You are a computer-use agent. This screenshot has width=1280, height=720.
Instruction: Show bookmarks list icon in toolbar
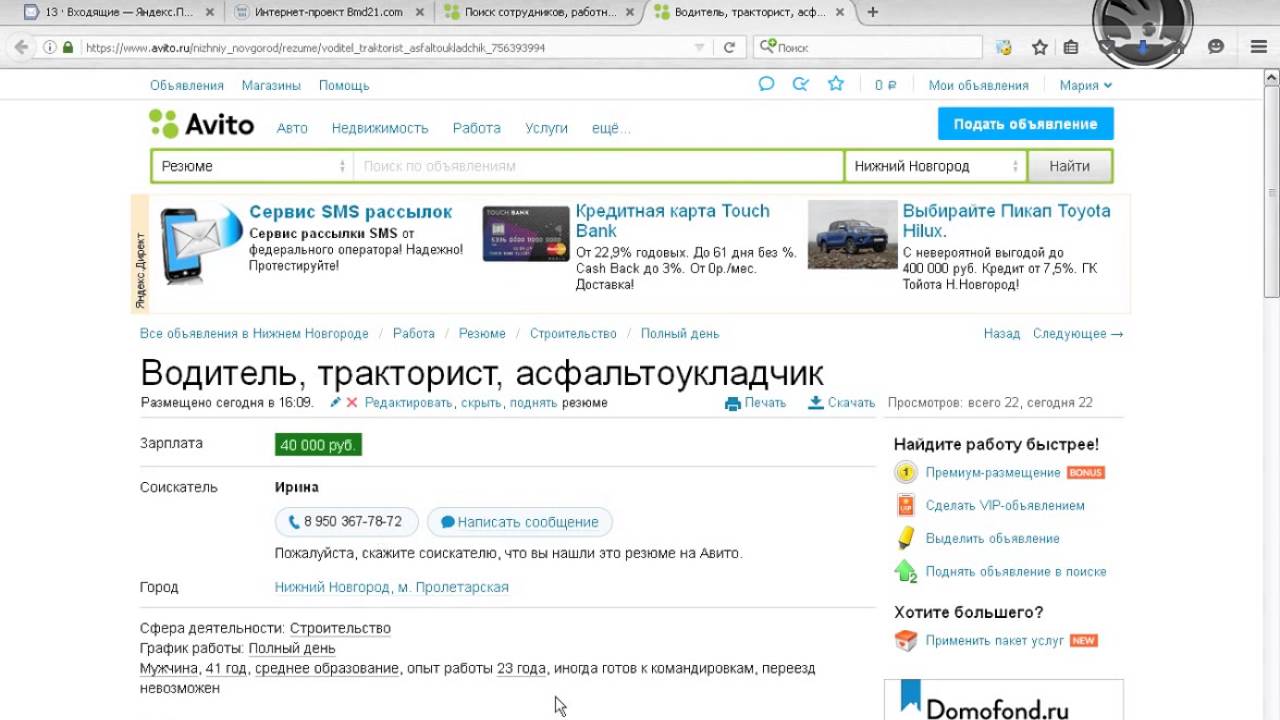click(1071, 47)
